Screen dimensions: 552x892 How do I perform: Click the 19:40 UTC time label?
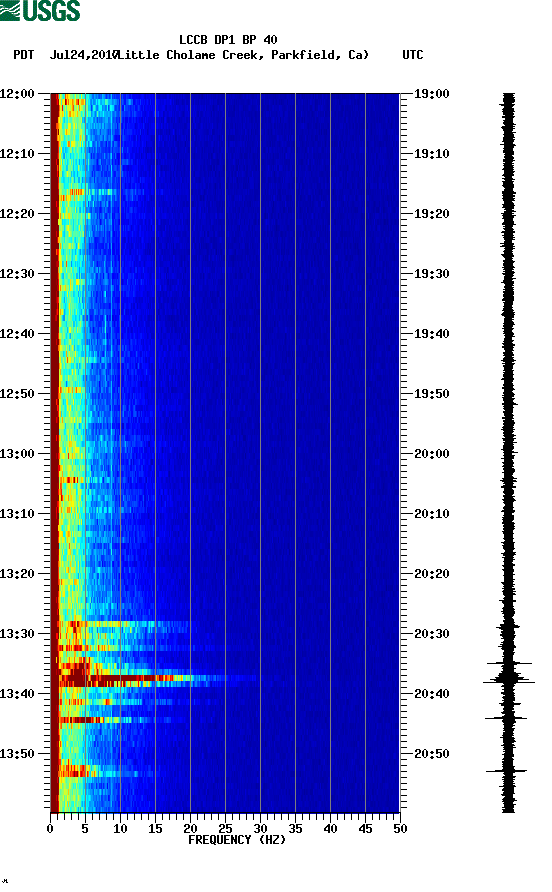pos(431,334)
